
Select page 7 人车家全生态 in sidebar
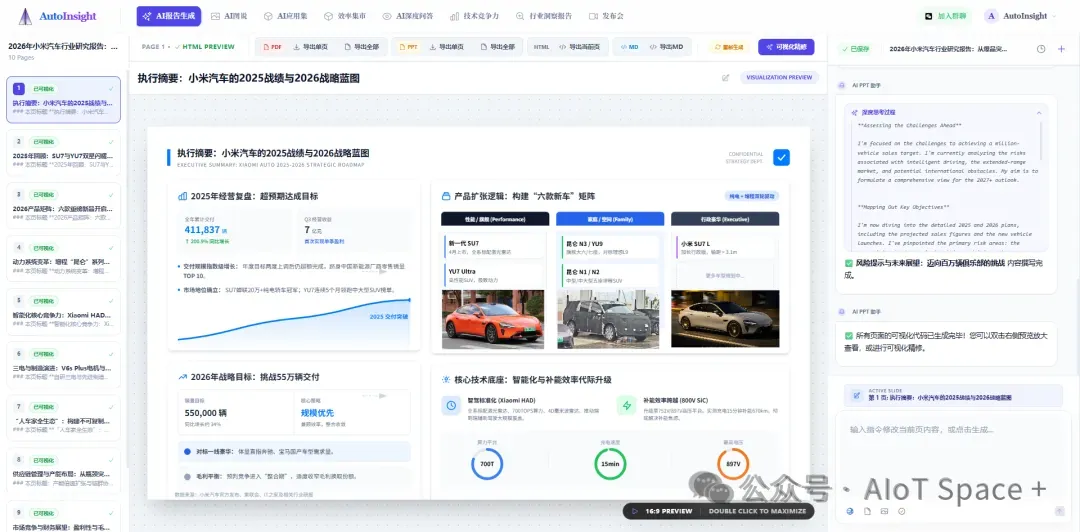(63, 418)
